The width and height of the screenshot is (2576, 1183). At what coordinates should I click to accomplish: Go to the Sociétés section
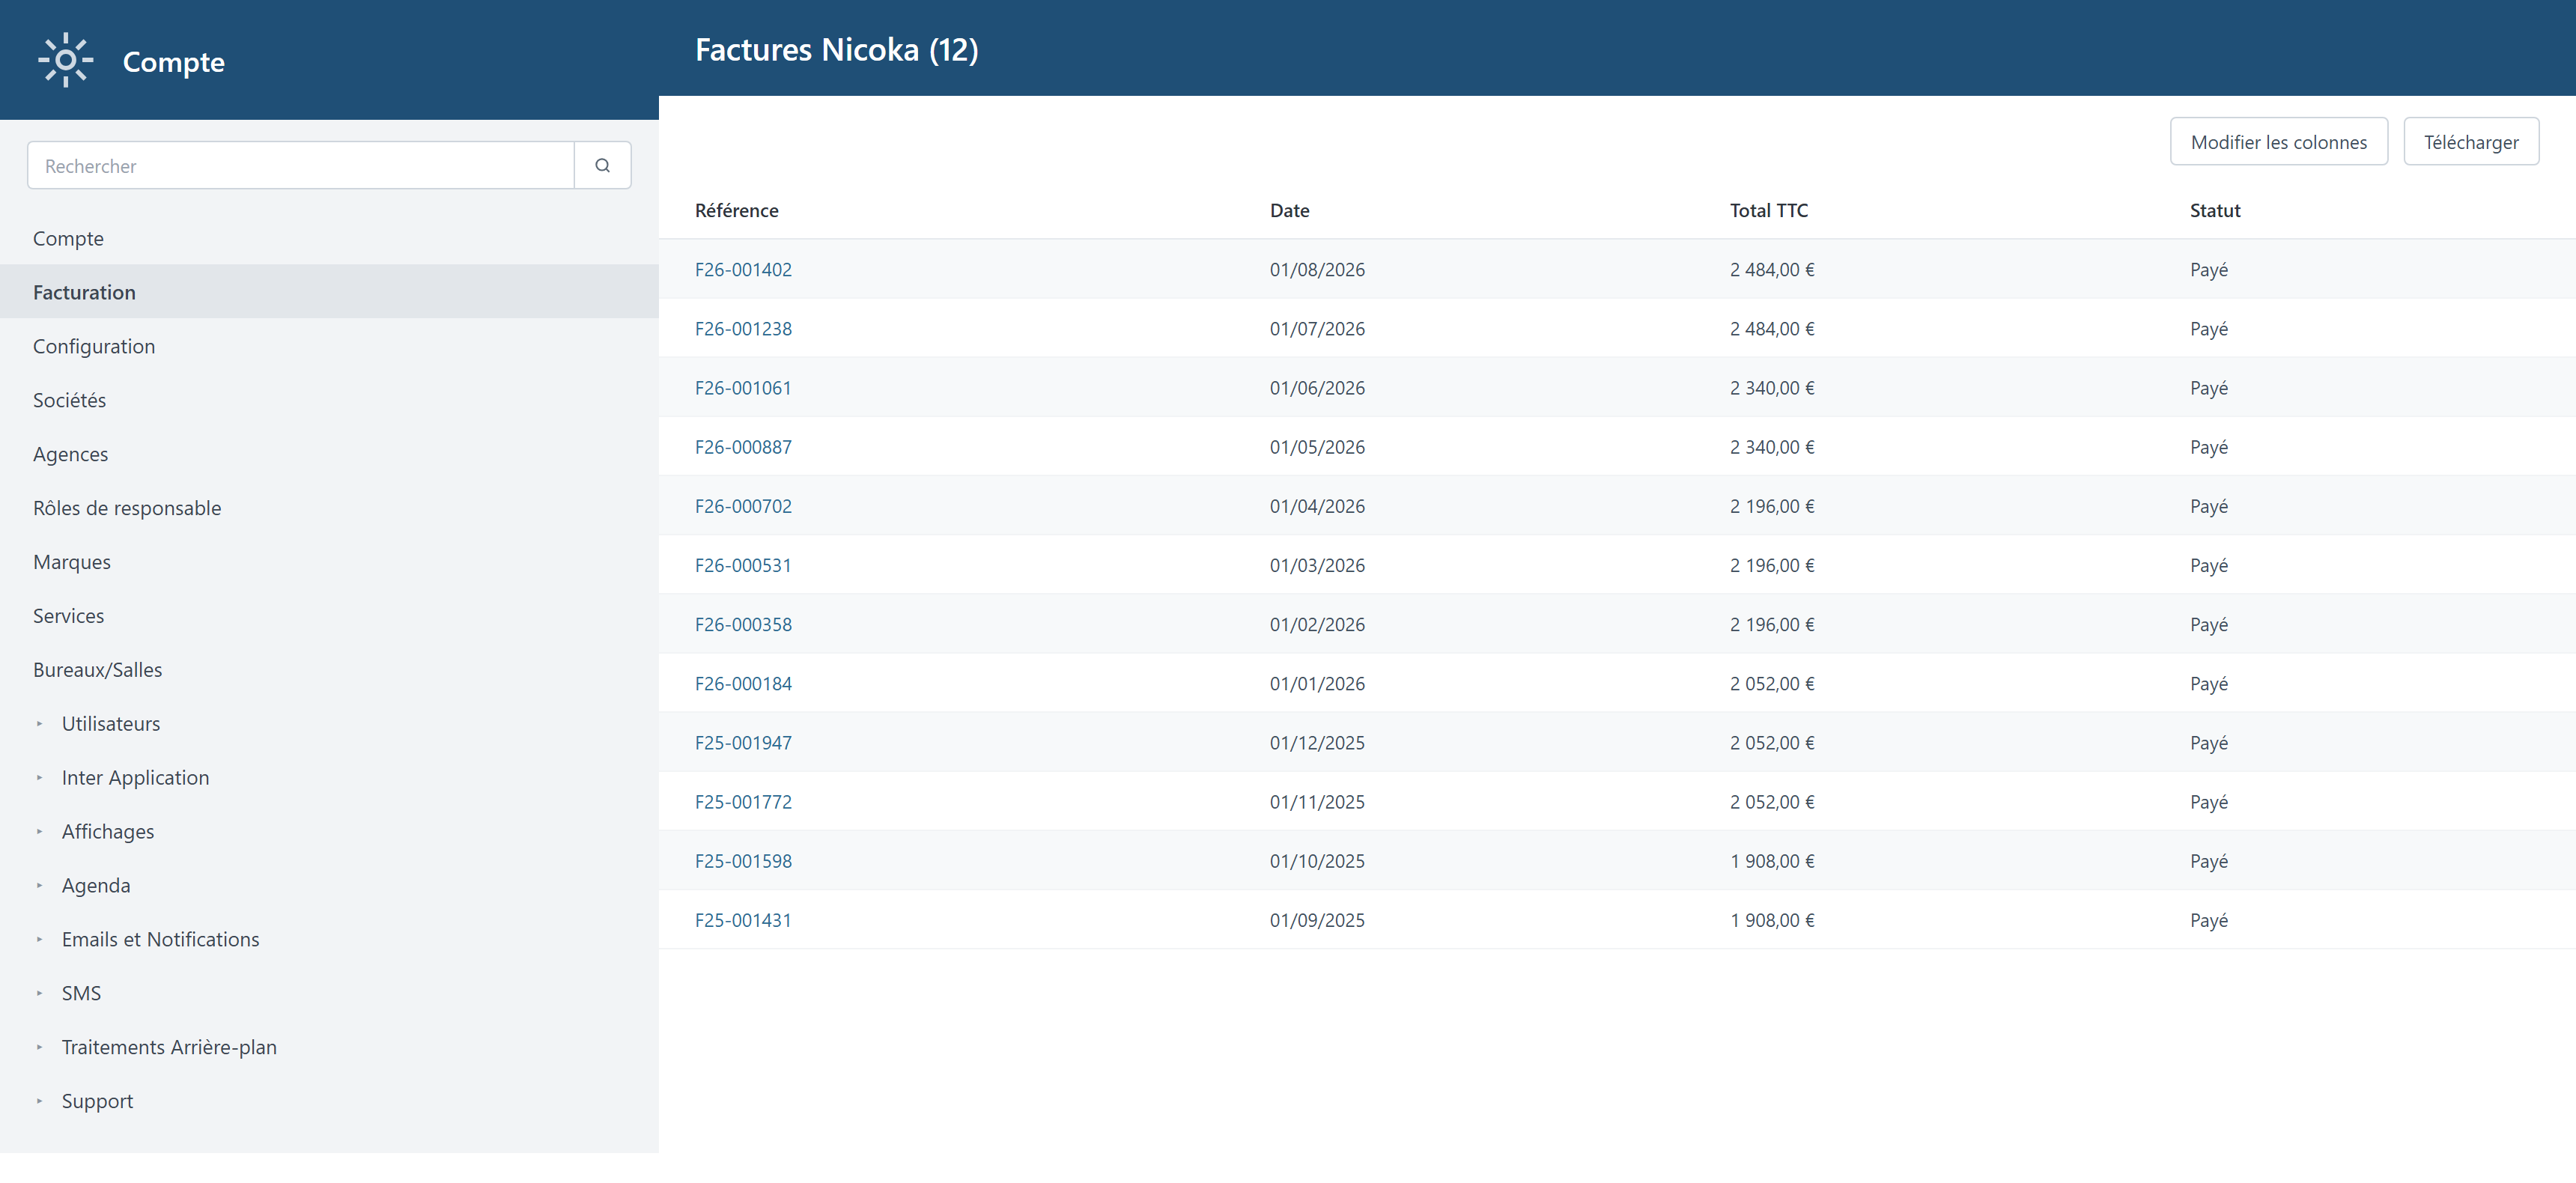[69, 400]
